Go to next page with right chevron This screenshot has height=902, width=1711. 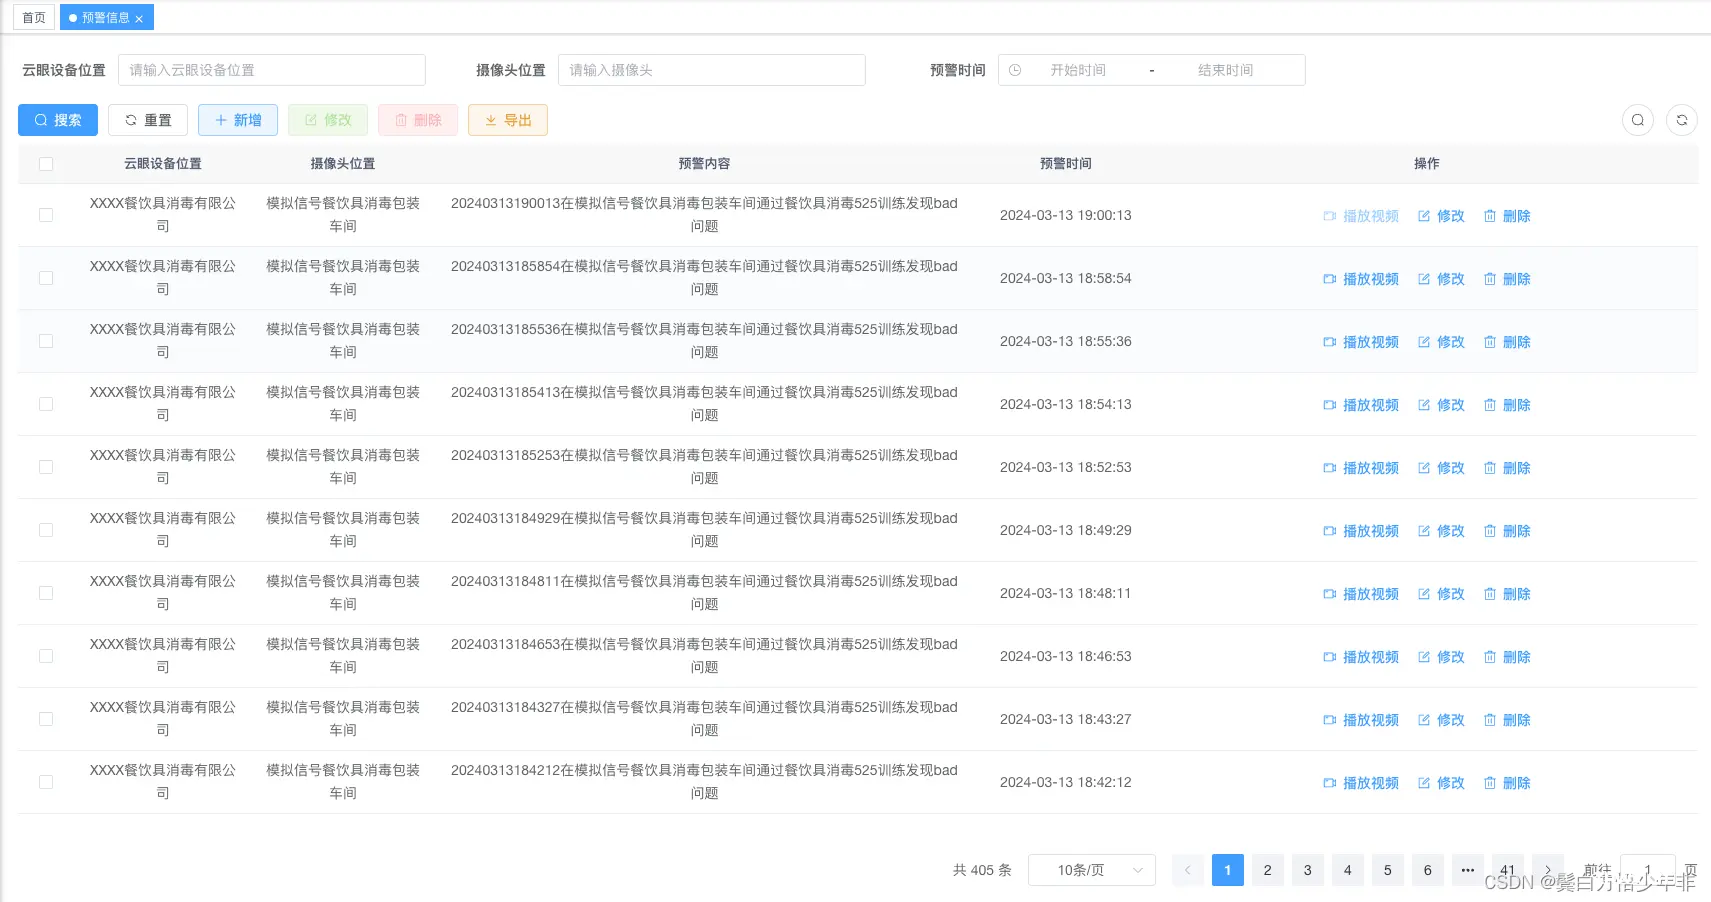1548,870
